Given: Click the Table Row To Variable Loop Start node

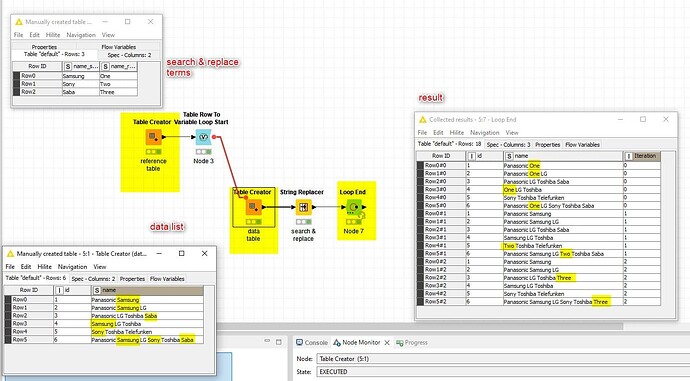Looking at the screenshot, I should [203, 137].
